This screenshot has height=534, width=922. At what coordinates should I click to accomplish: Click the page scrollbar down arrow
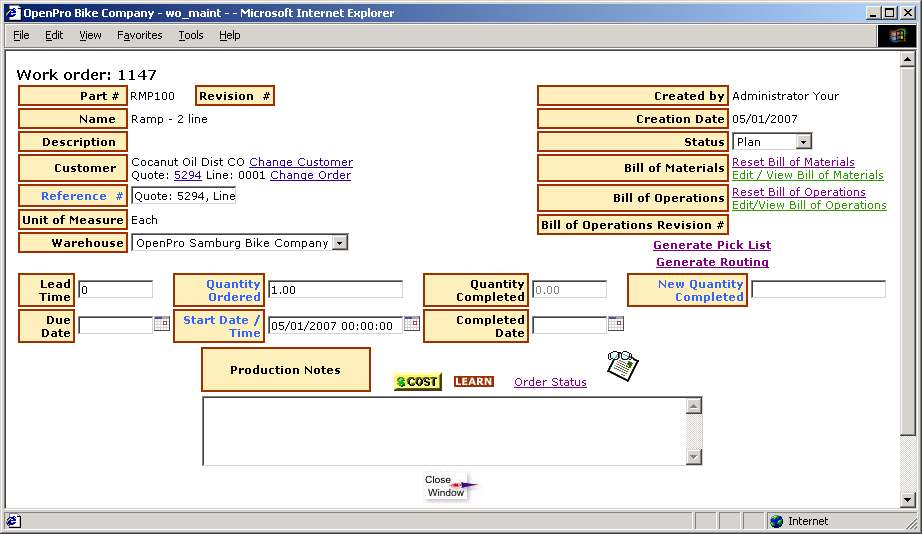[907, 499]
